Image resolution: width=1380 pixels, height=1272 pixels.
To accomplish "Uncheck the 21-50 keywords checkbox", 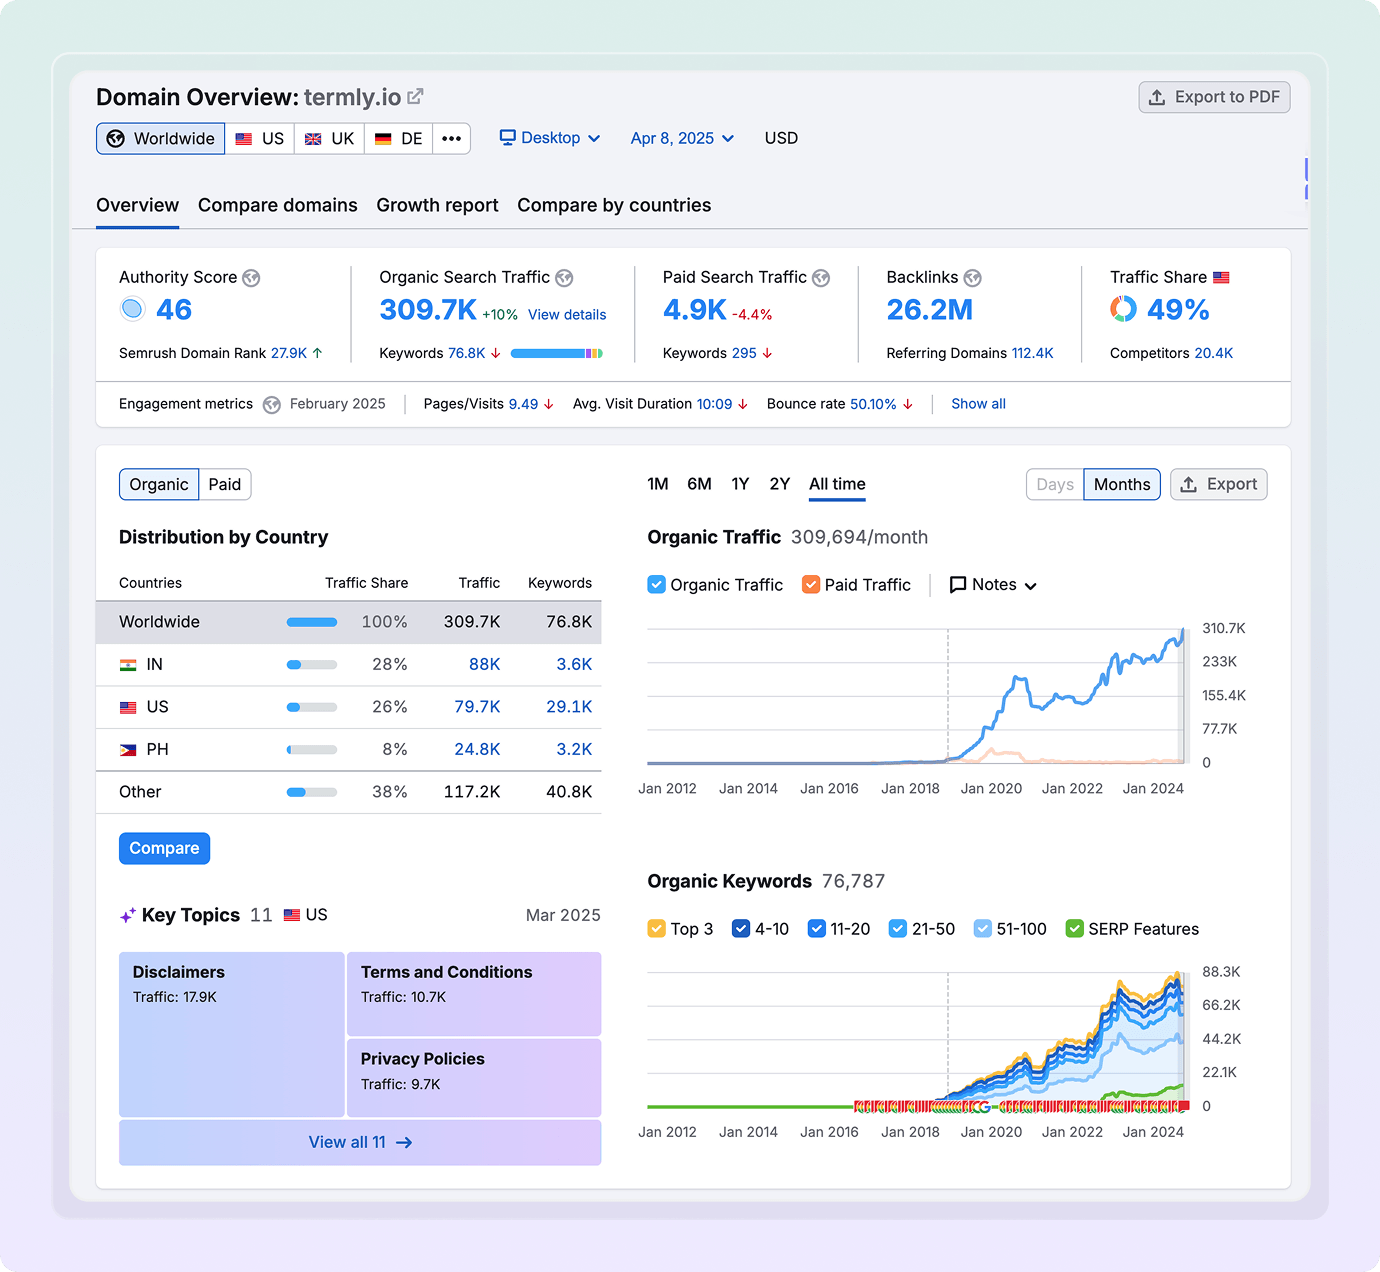I will [898, 929].
